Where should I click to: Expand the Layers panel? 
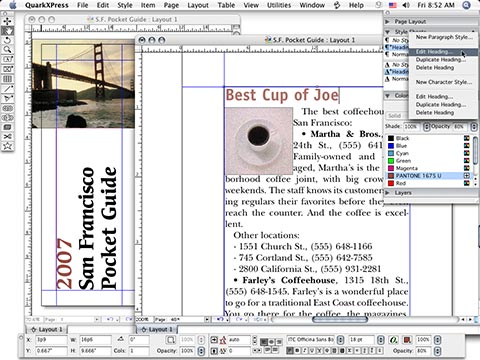pos(388,193)
